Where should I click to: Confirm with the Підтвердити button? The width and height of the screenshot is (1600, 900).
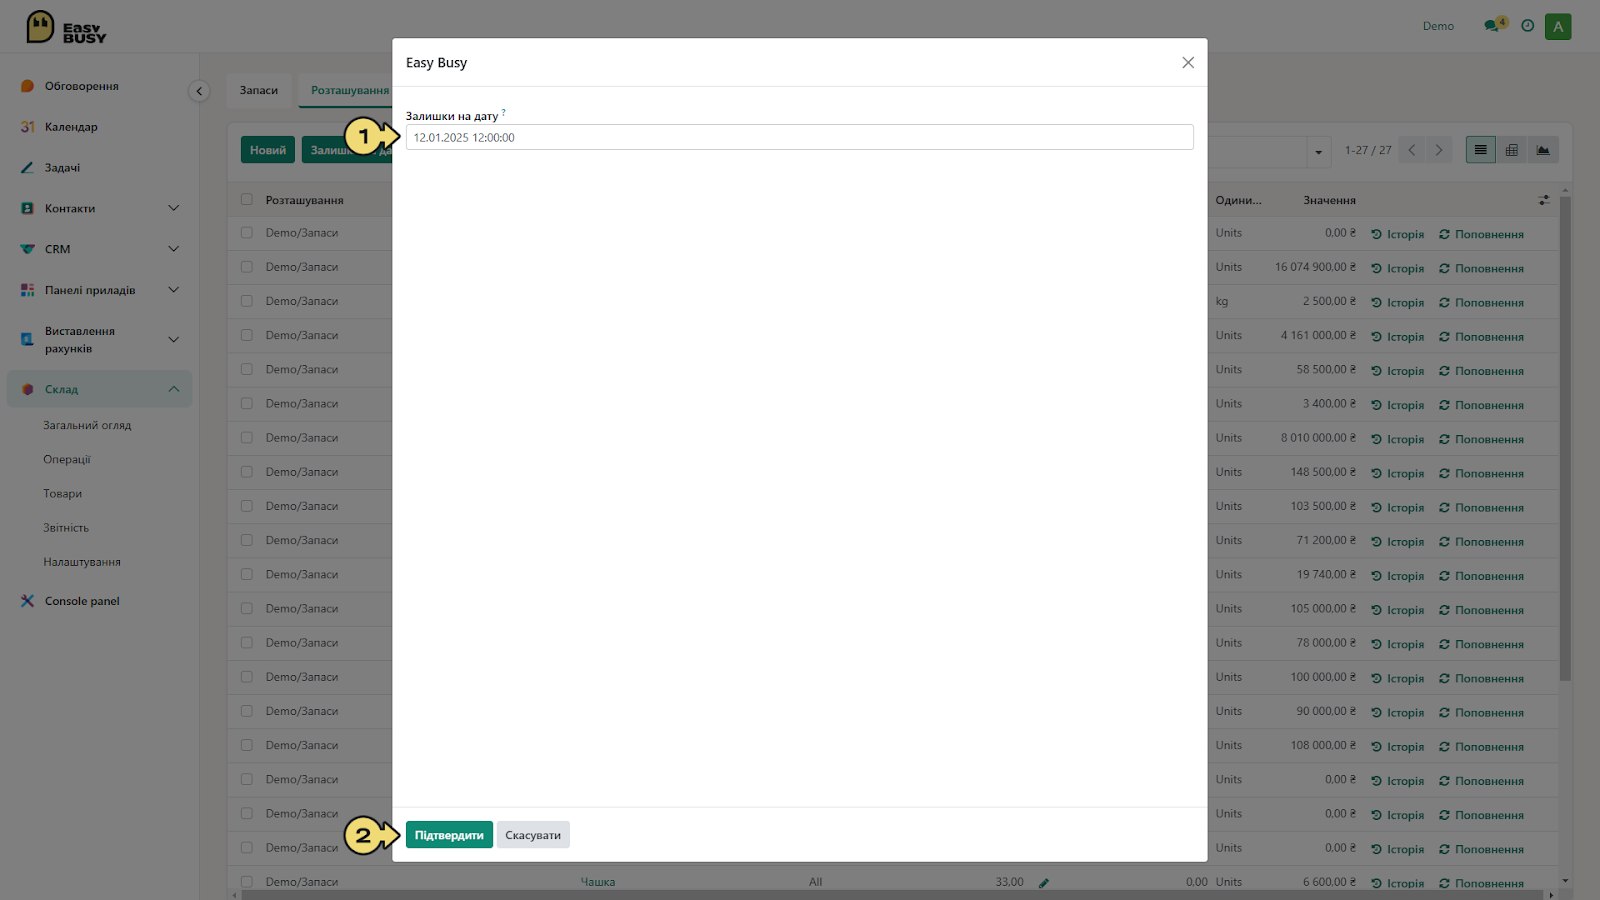[x=449, y=835]
